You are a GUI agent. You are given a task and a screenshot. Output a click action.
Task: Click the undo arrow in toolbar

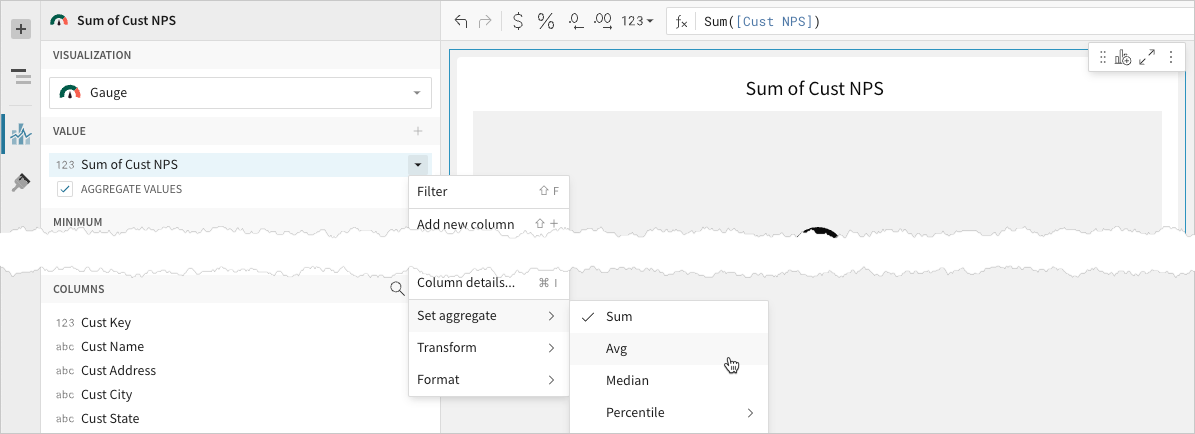[461, 21]
